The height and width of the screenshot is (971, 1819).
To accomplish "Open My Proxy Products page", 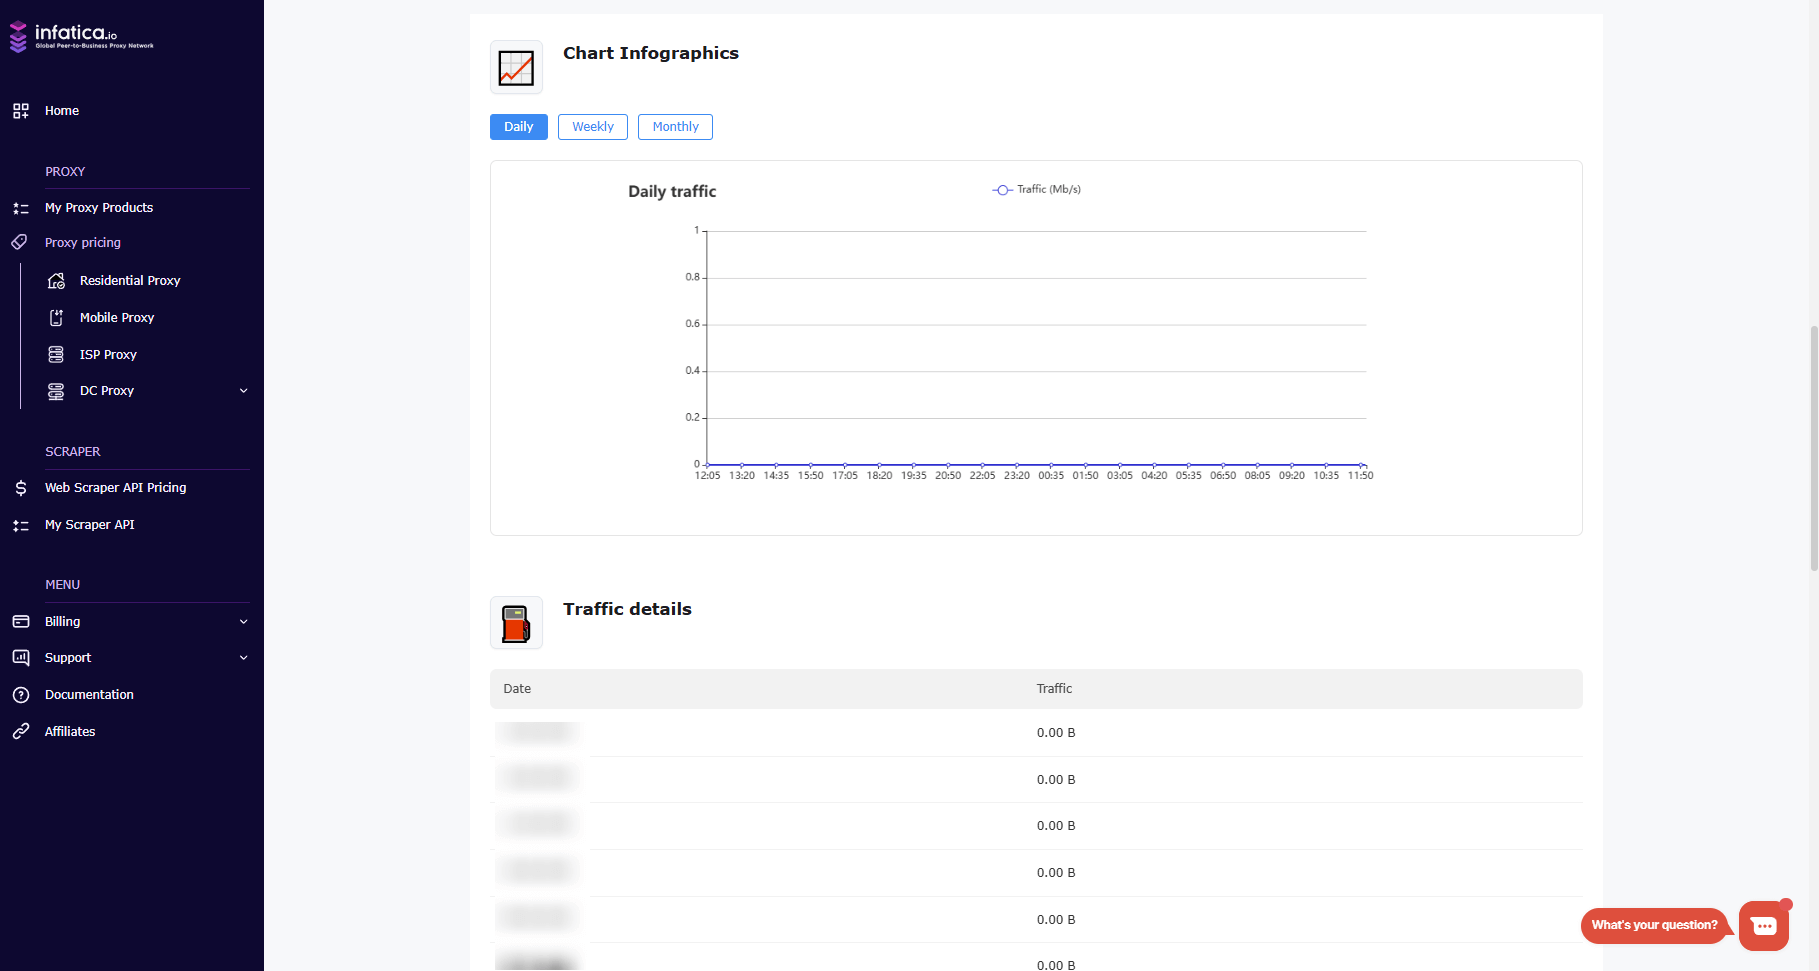I will coord(99,208).
